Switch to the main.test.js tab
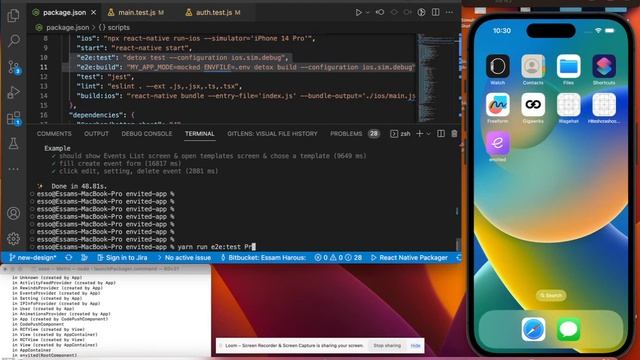This screenshot has width=640, height=360. tap(136, 13)
